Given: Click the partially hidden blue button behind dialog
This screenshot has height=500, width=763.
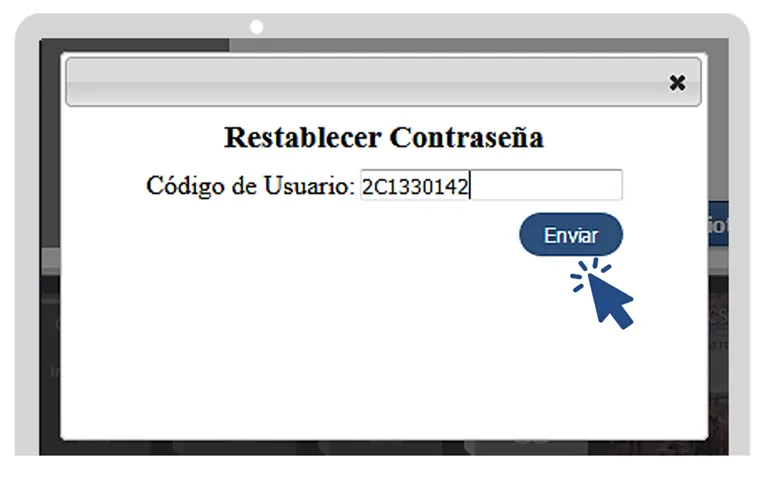Looking at the screenshot, I should [718, 224].
